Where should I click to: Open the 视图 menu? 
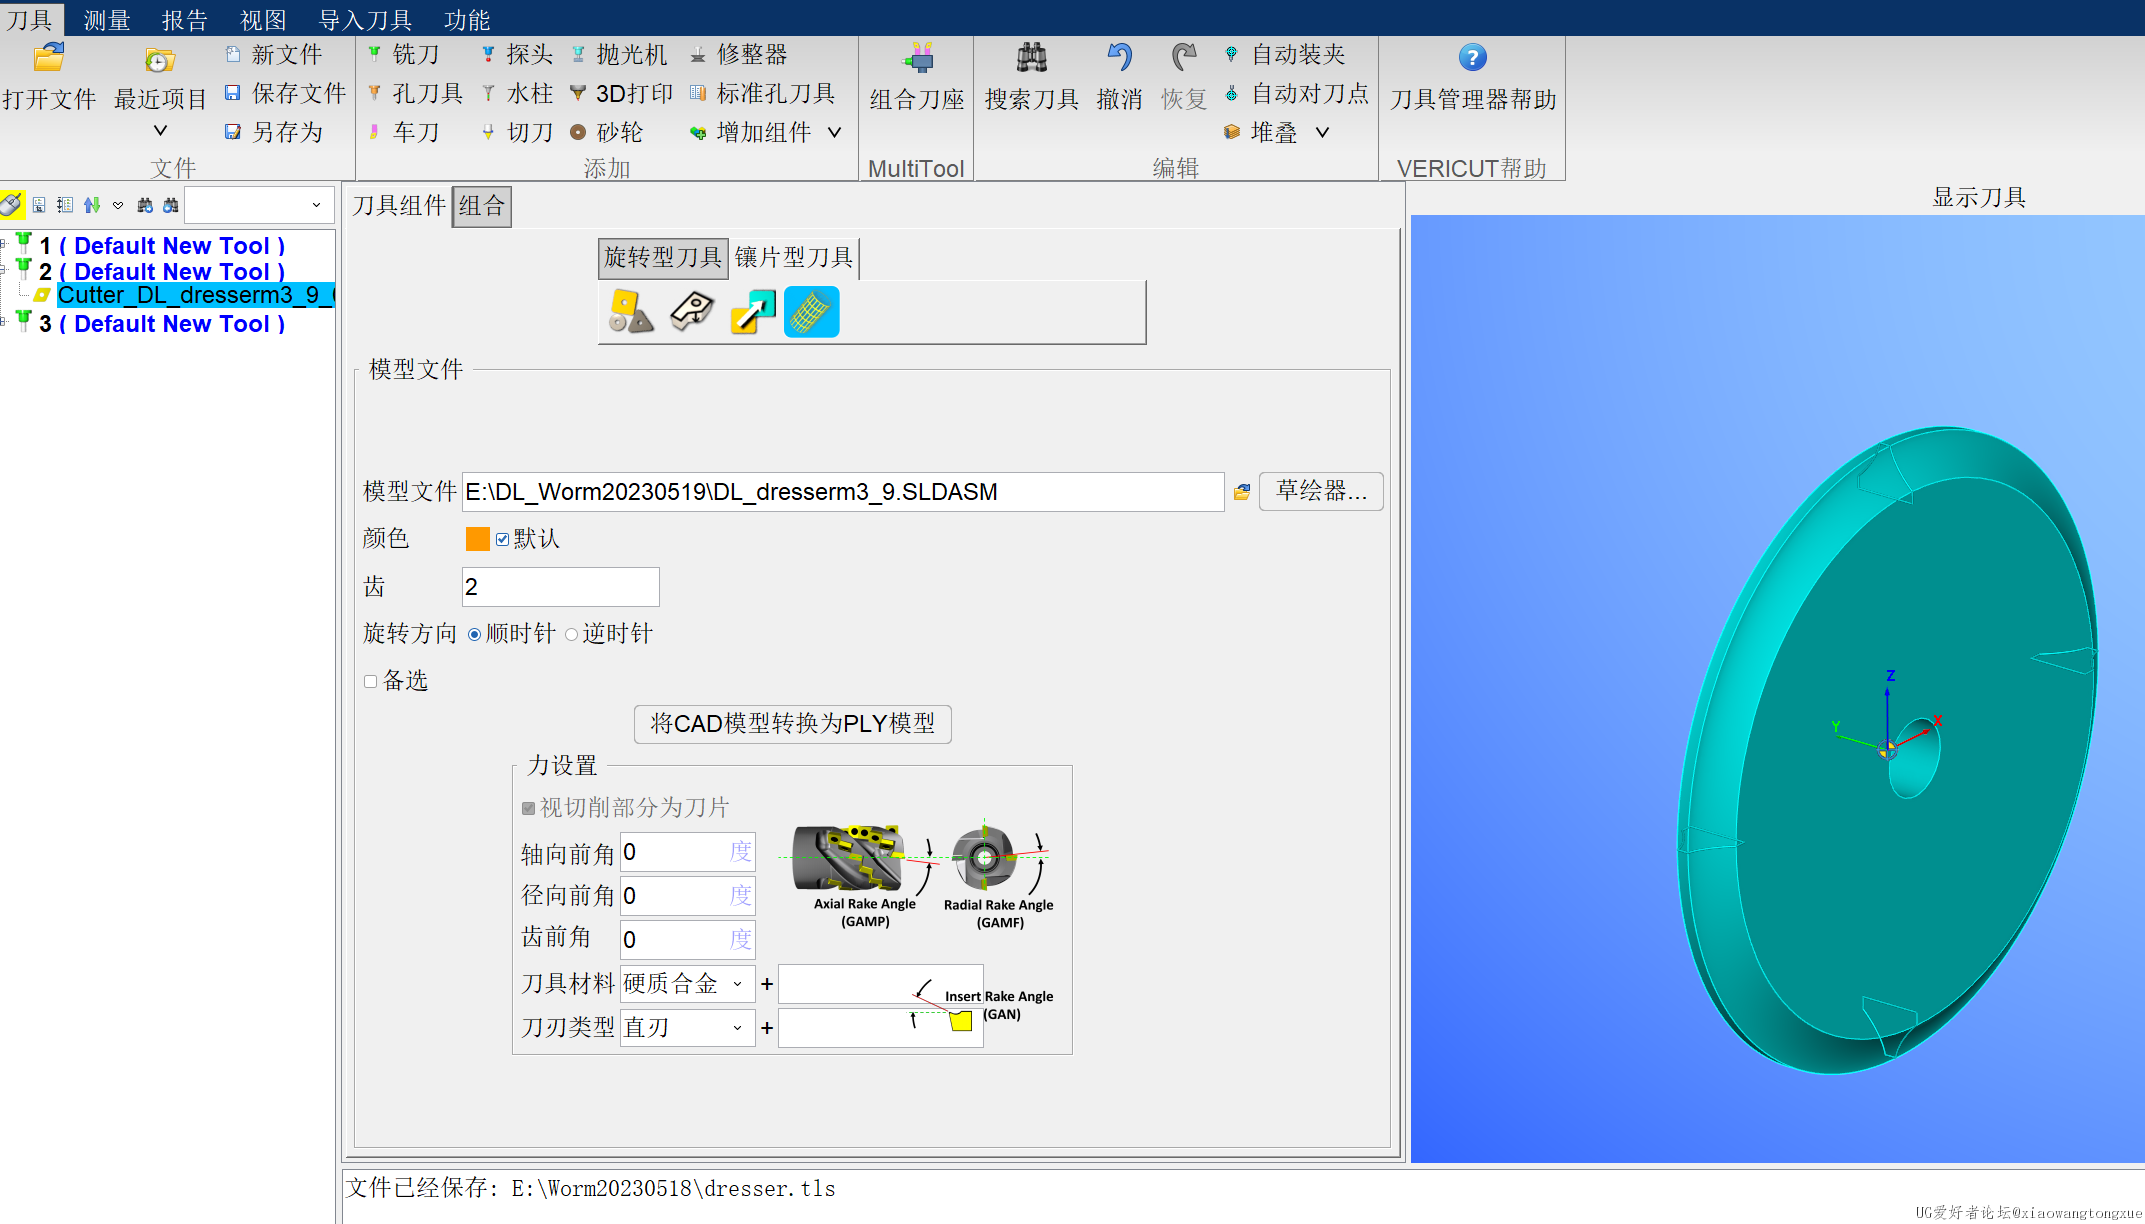[263, 19]
